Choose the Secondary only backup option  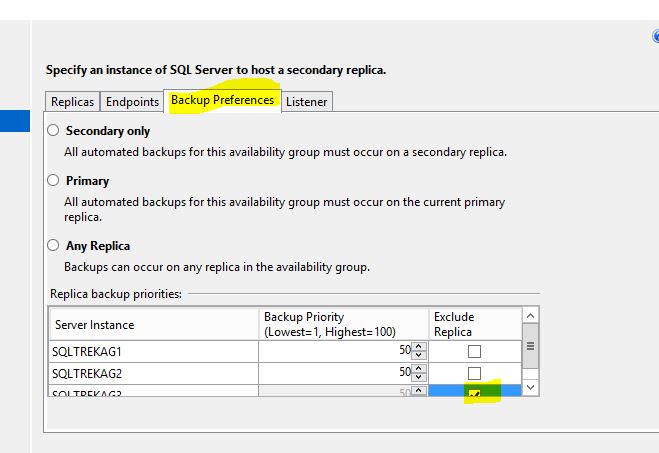(x=54, y=131)
